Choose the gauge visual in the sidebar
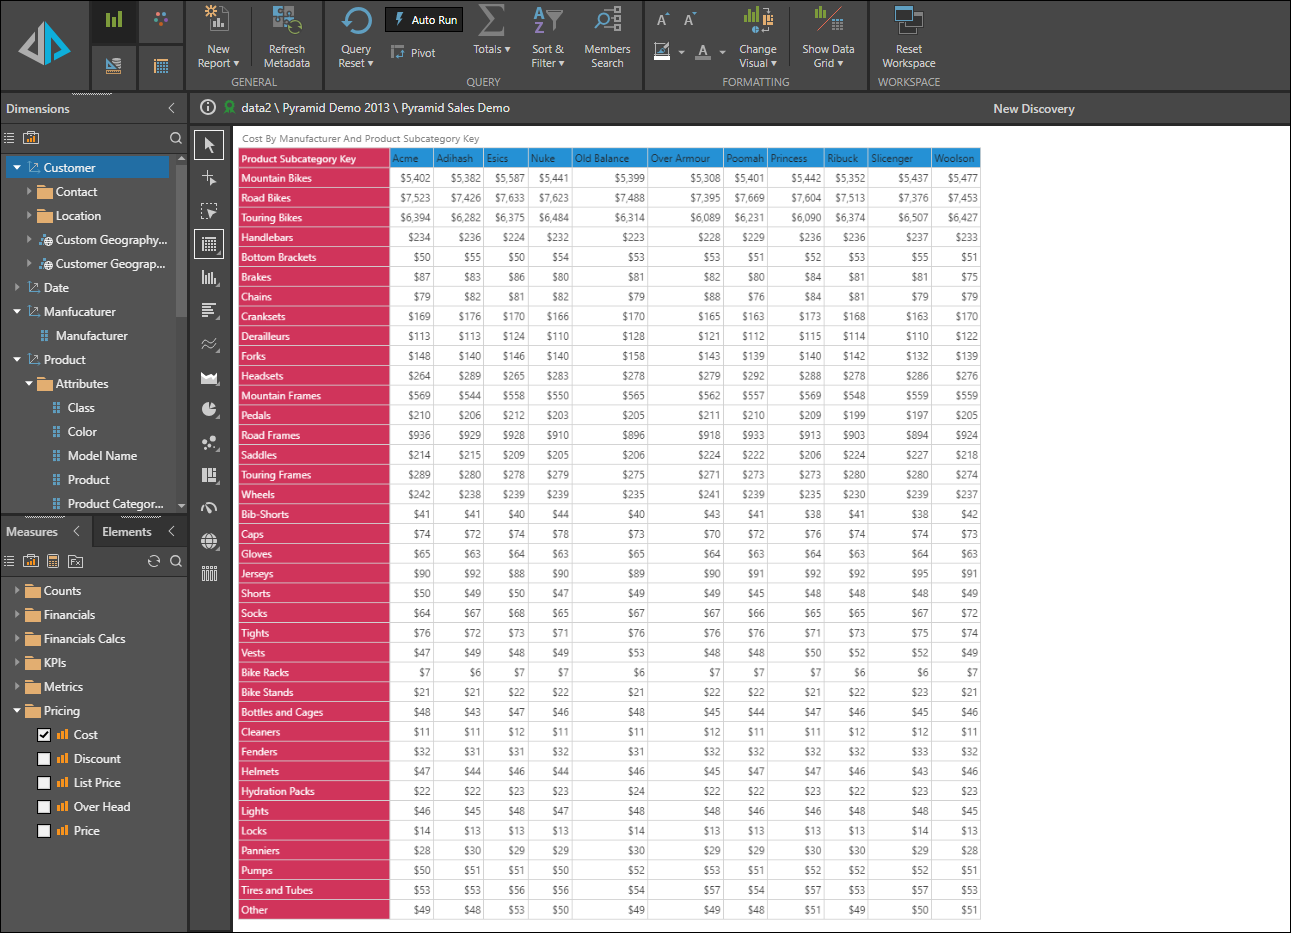This screenshot has height=933, width=1291. [209, 508]
